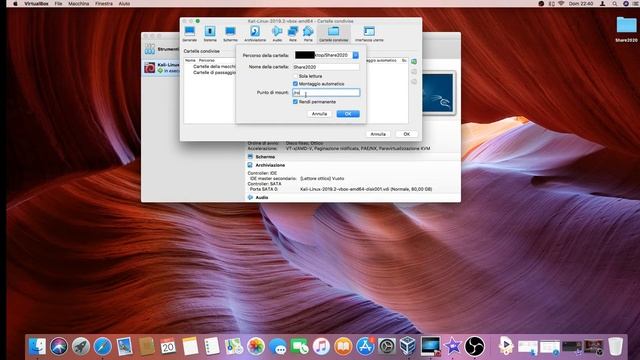The height and width of the screenshot is (360, 640).
Task: Open Calendar from the dock
Action: coord(168,346)
